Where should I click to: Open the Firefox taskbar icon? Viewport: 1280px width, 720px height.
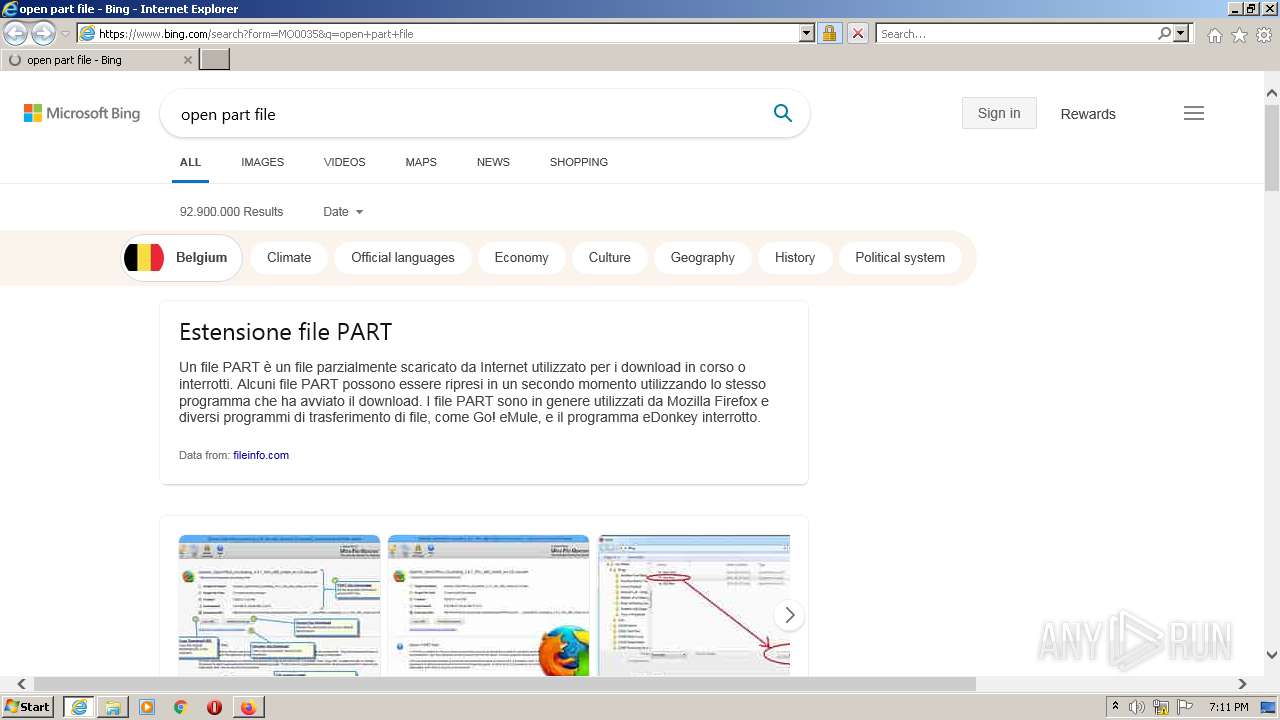[x=248, y=707]
